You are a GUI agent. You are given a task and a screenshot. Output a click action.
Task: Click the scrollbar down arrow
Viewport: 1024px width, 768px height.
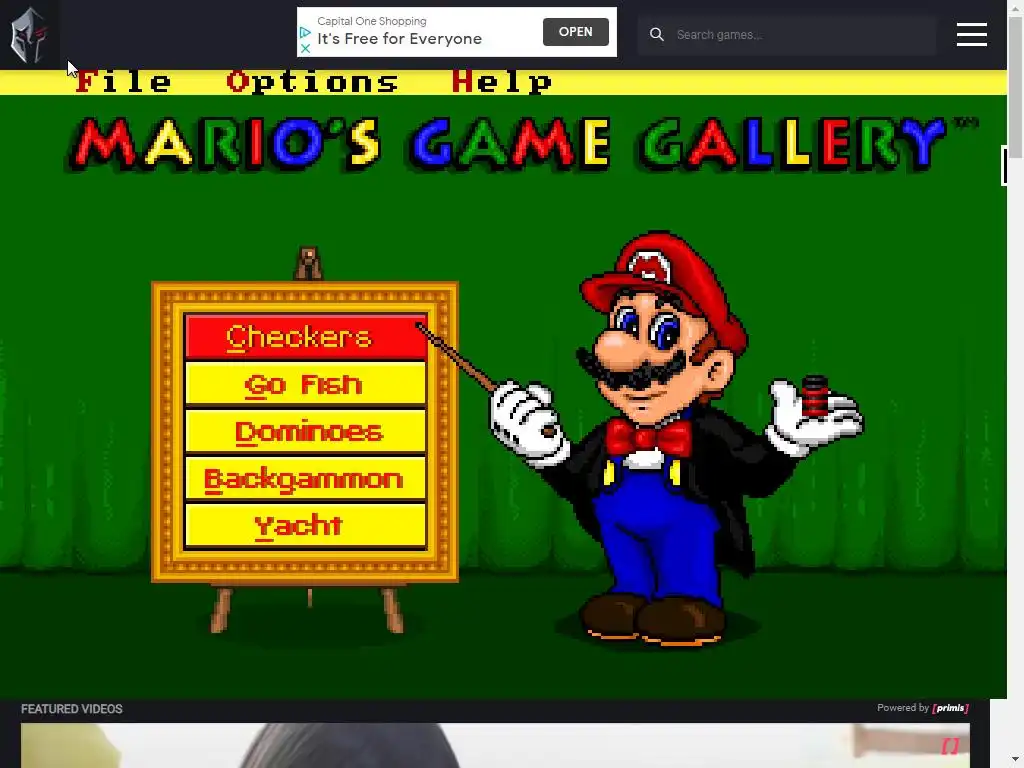tap(1015, 760)
